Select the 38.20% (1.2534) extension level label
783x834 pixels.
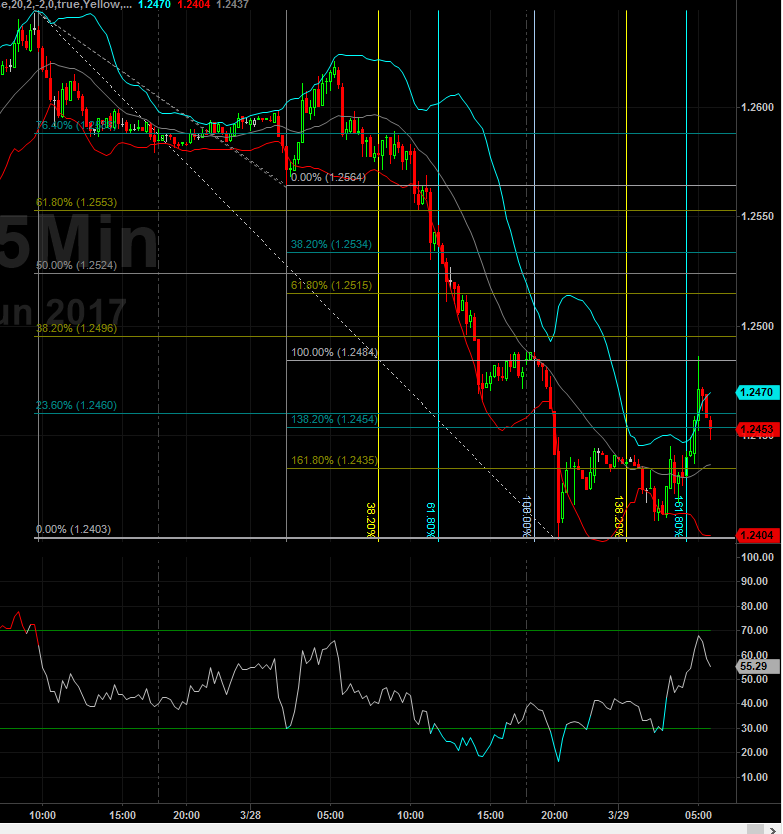[x=333, y=244]
